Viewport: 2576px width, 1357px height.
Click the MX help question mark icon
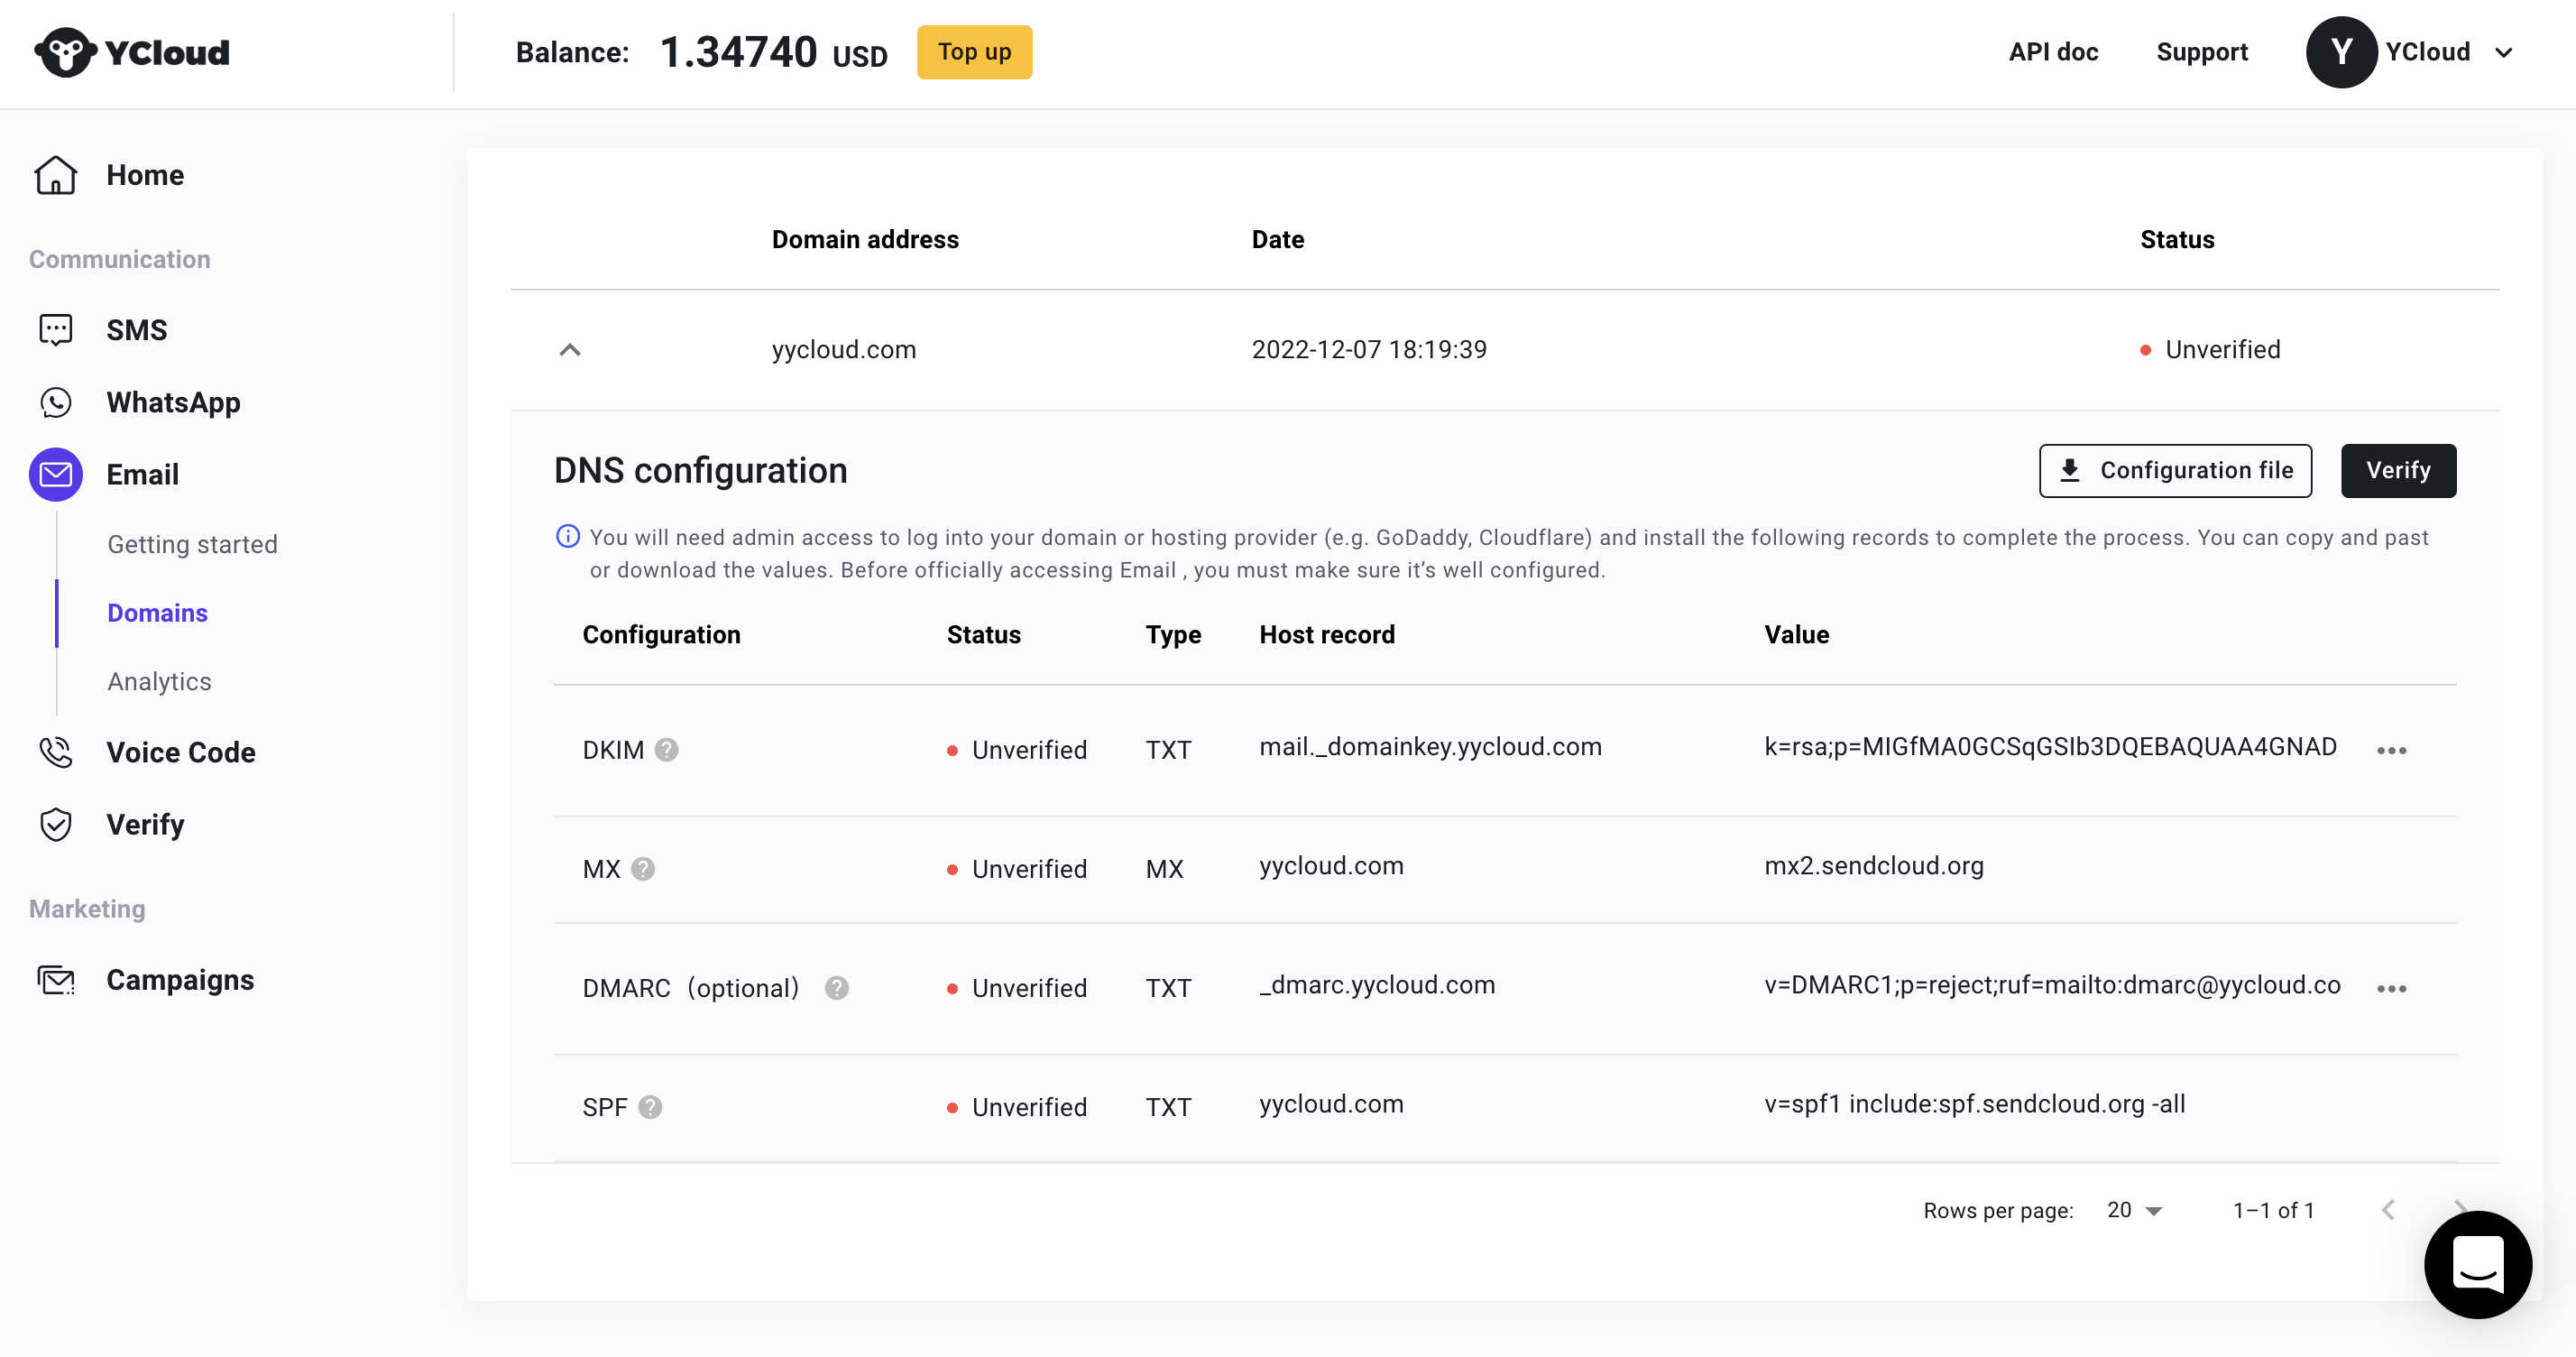pos(643,869)
